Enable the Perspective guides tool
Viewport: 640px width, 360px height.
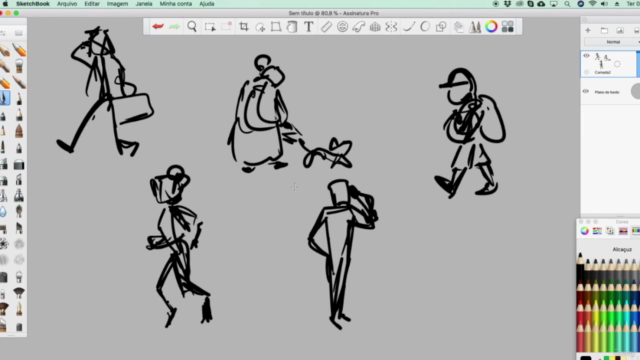point(375,27)
